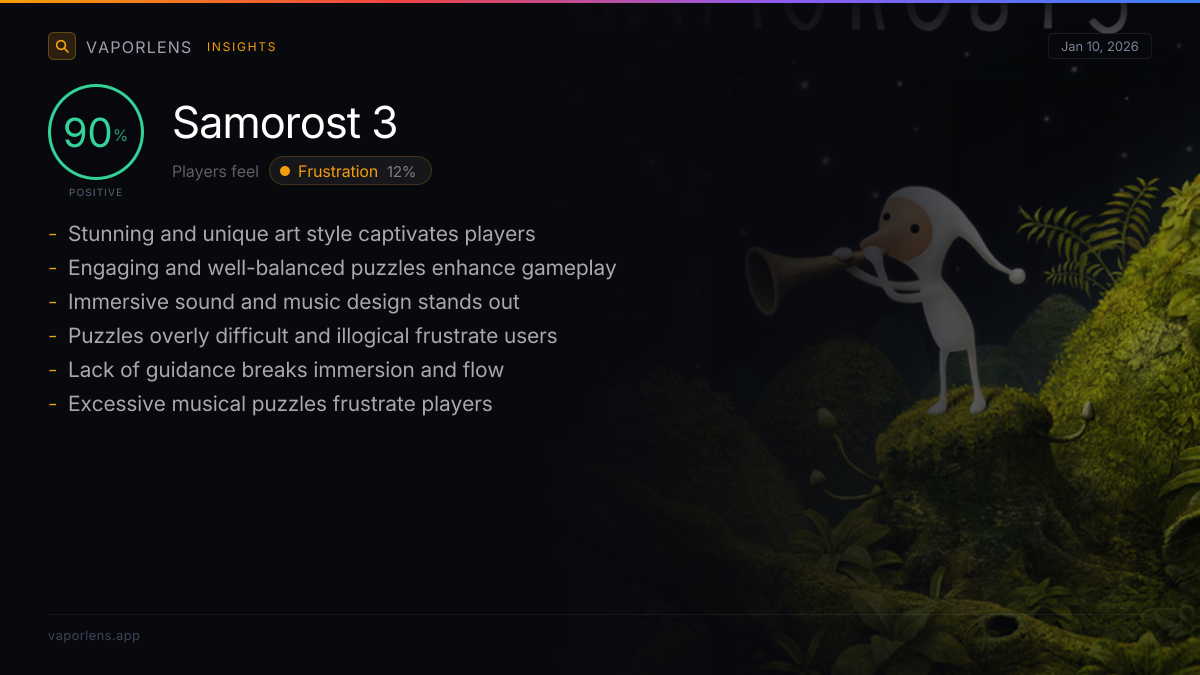Image resolution: width=1200 pixels, height=675 pixels.
Task: Click the Jan 10, 2026 date badge
Action: point(1100,46)
